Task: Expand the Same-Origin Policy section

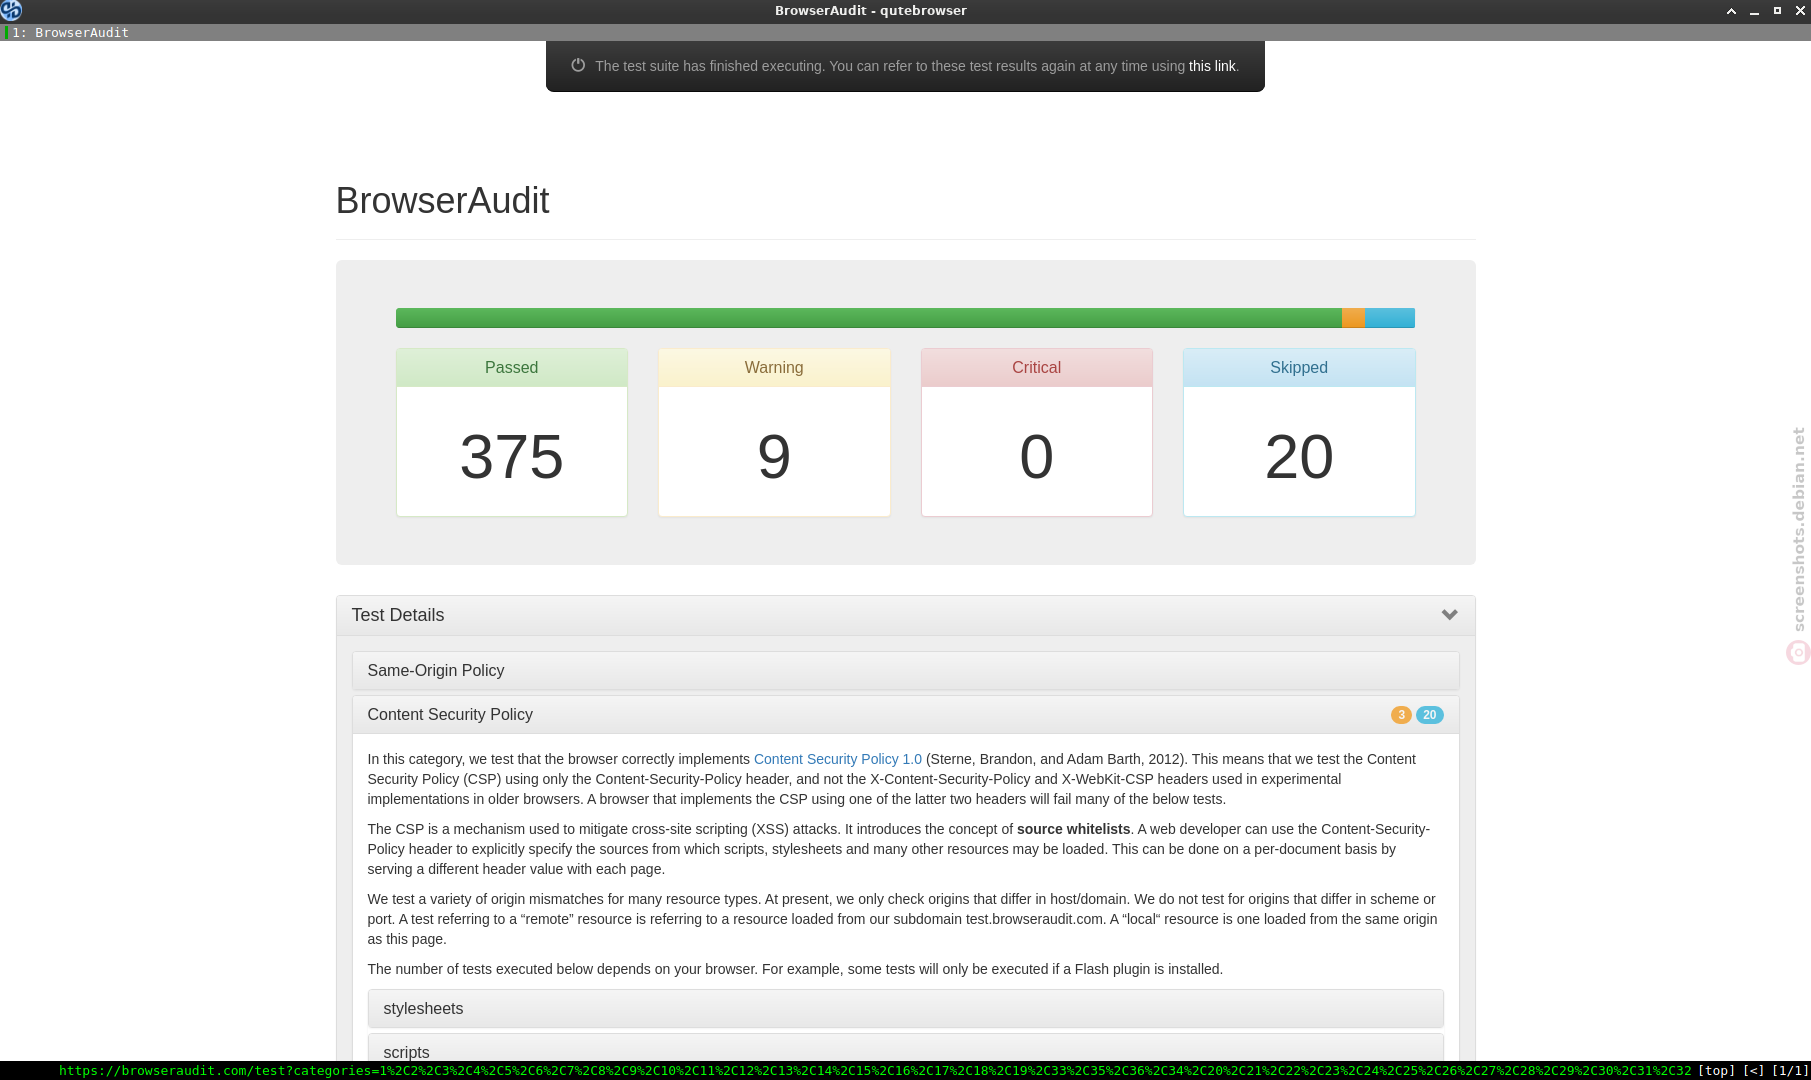Action: tap(905, 671)
